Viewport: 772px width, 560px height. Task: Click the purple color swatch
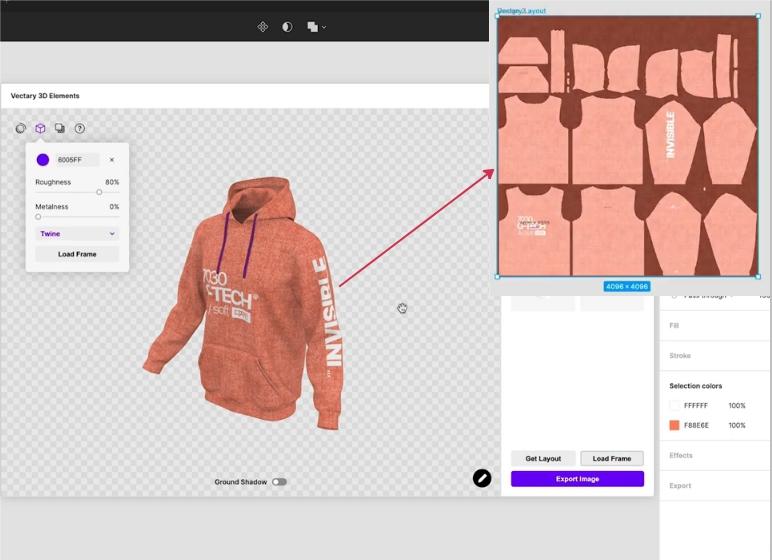[43, 160]
